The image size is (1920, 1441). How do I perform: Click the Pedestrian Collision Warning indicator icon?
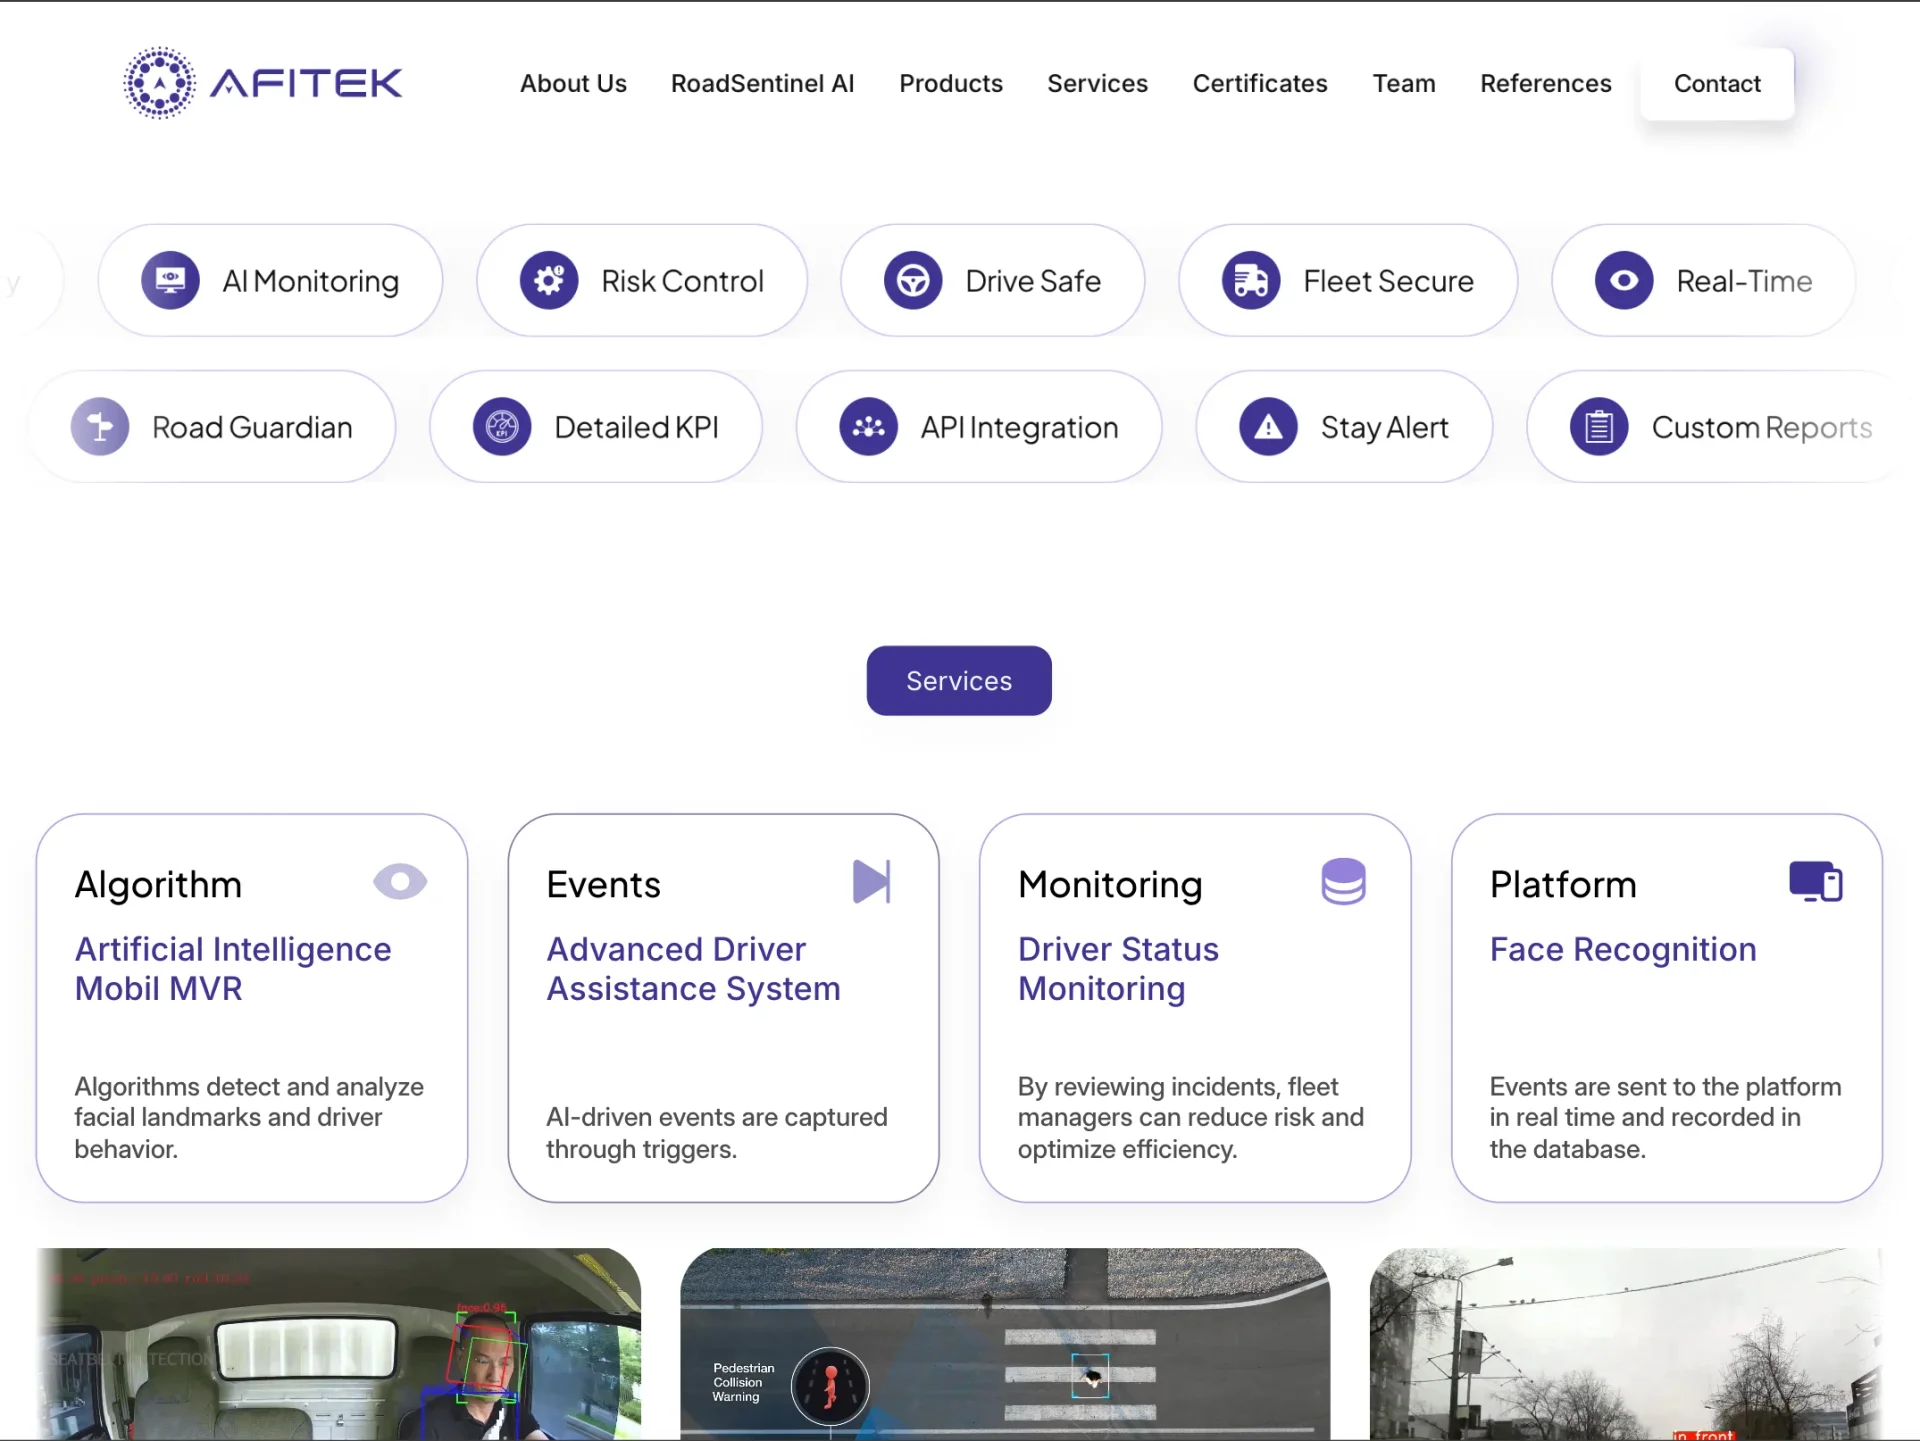click(830, 1386)
